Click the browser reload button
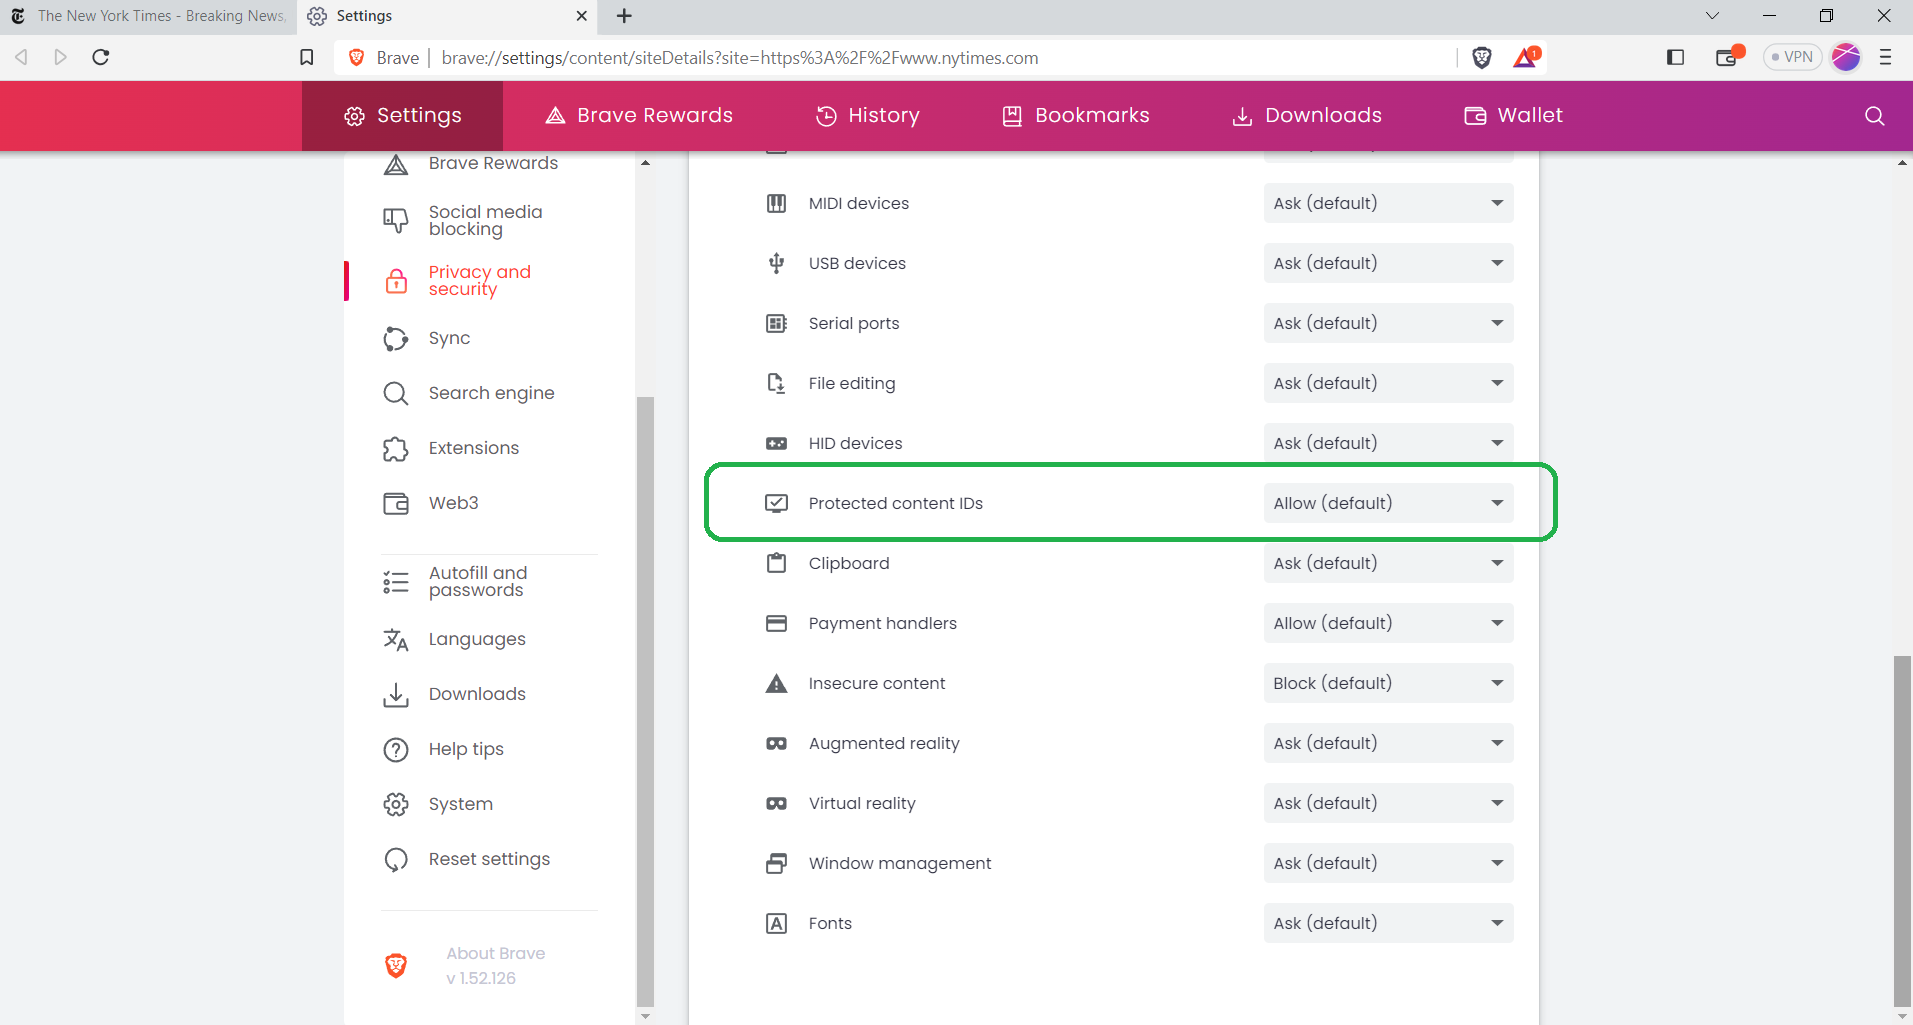1913x1025 pixels. coord(100,57)
